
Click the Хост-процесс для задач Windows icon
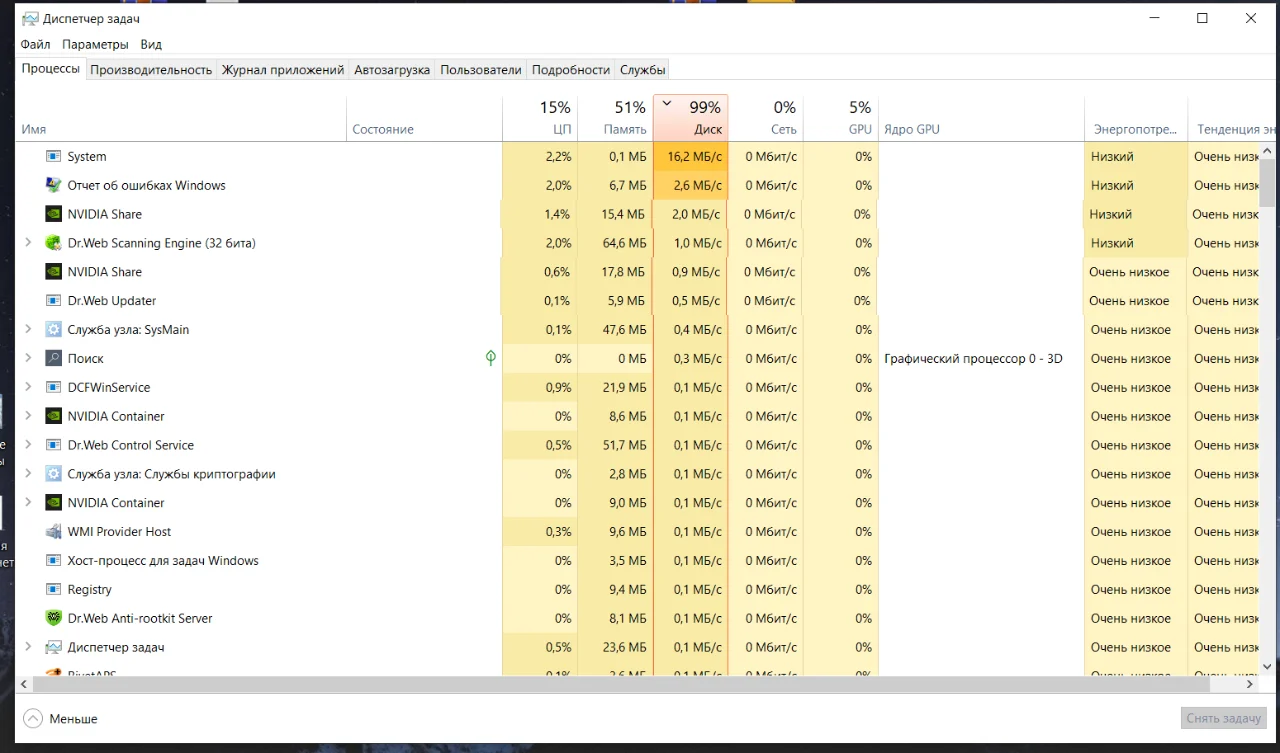click(54, 561)
